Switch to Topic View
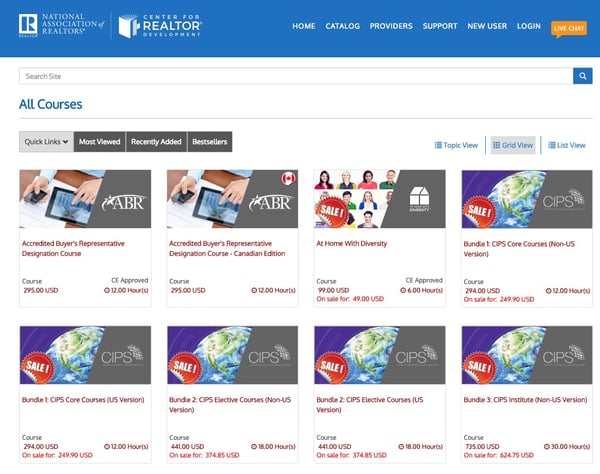This screenshot has width=600, height=474. coord(456,145)
